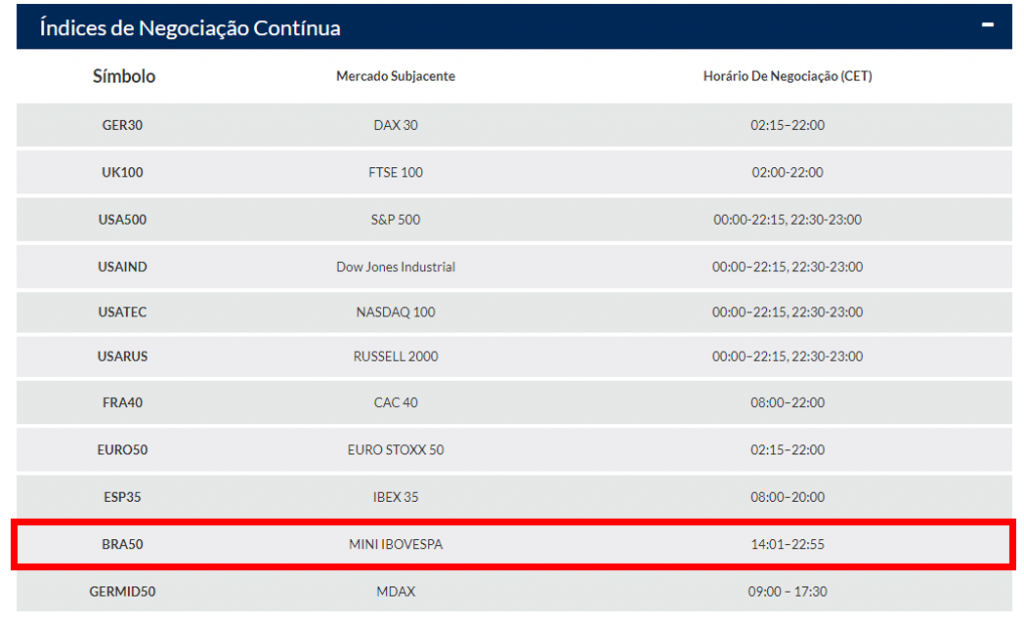The width and height of the screenshot is (1024, 626).
Task: Click the DAX 30 market cell
Action: pyautogui.click(x=396, y=125)
